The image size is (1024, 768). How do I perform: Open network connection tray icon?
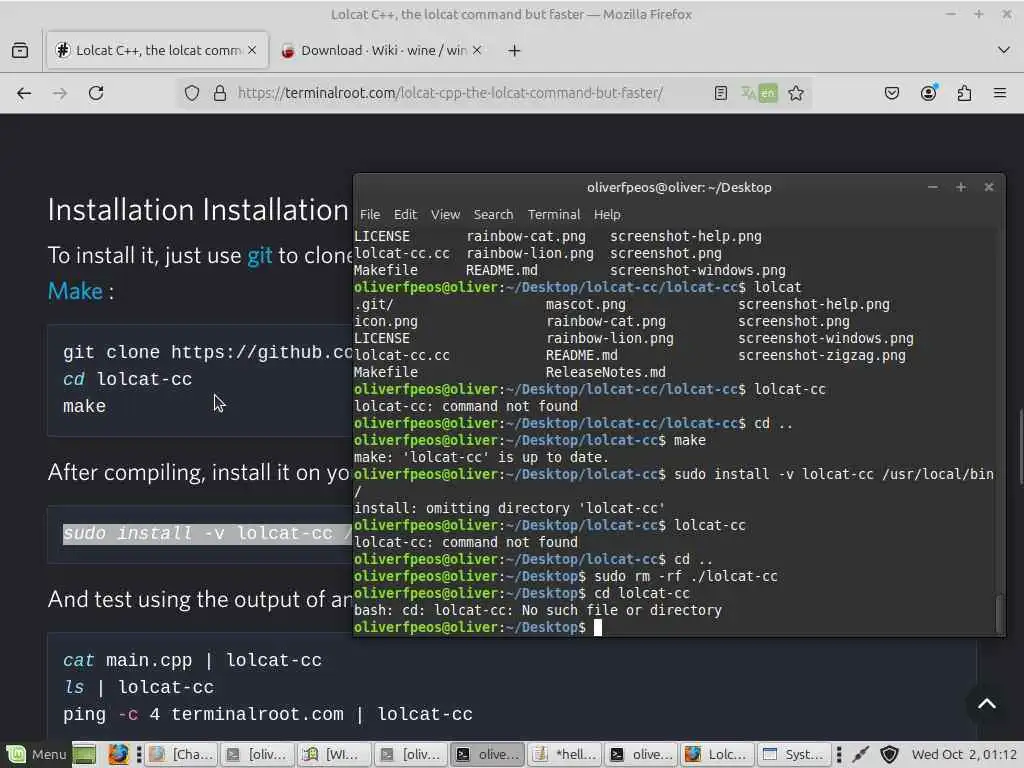coord(861,754)
